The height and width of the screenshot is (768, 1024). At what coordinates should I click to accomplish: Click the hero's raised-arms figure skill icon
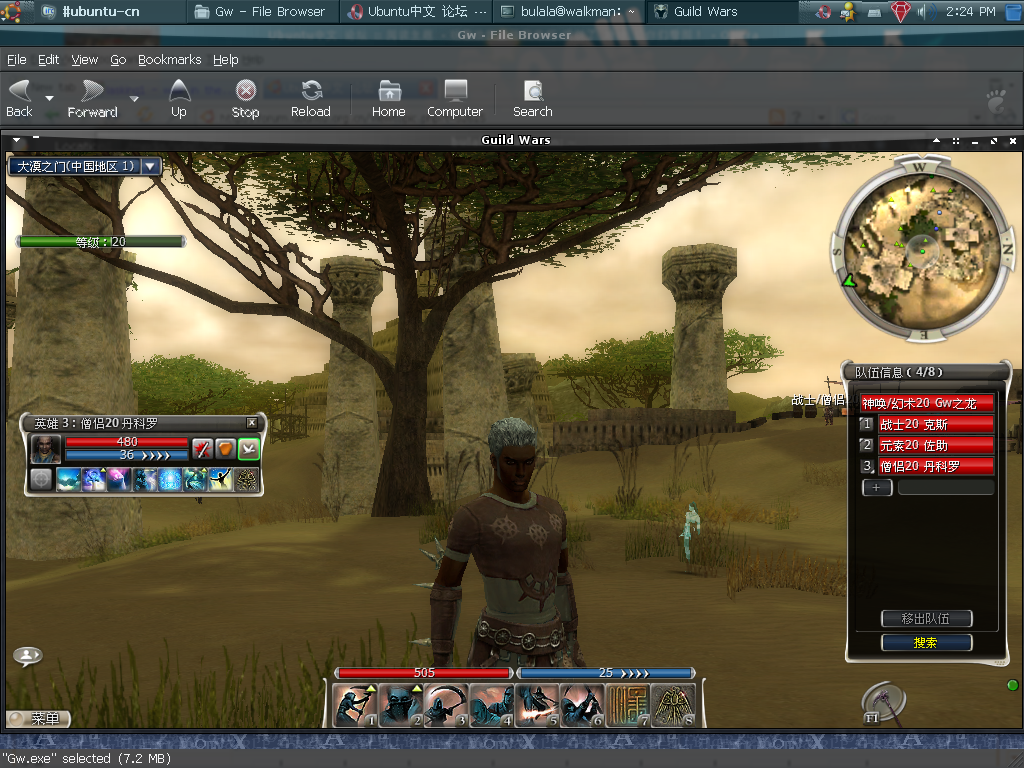[221, 479]
